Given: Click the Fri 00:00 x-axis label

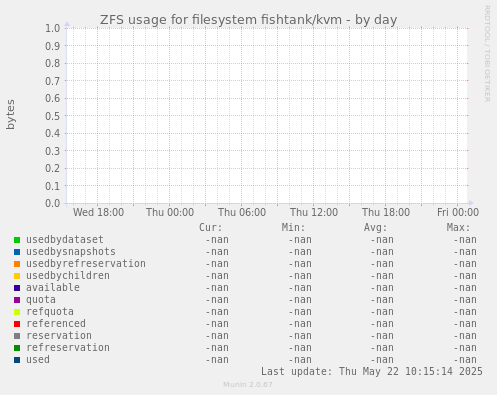Looking at the screenshot, I should pos(458,212).
